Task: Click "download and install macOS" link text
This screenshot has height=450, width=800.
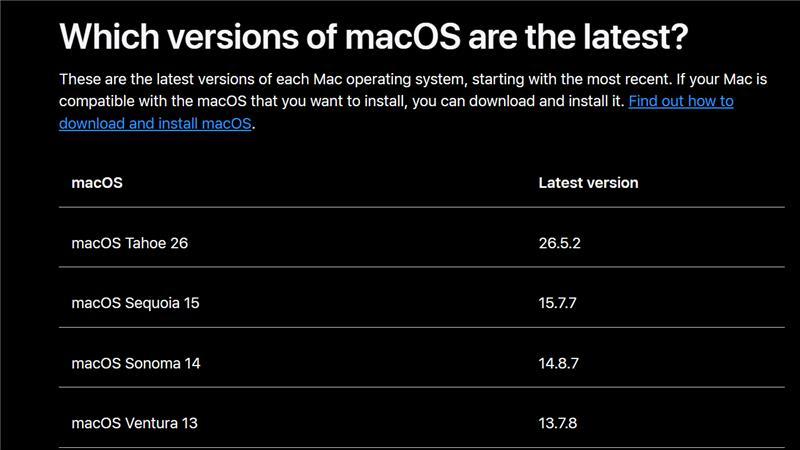Action: (x=155, y=123)
